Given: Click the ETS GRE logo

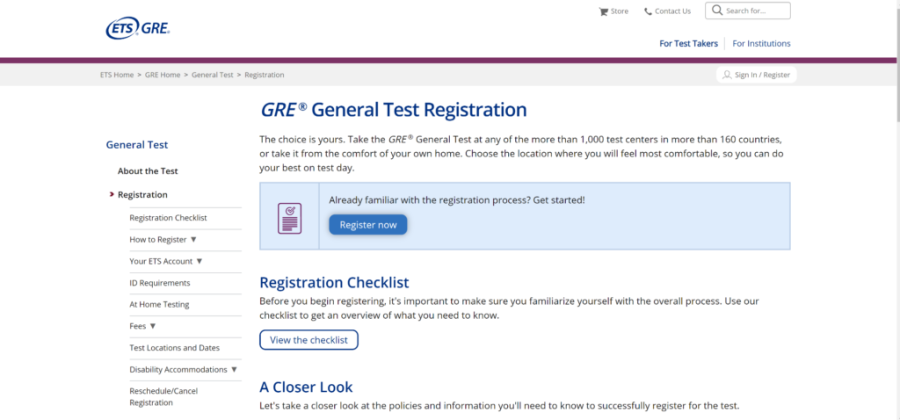Looking at the screenshot, I should [x=138, y=29].
